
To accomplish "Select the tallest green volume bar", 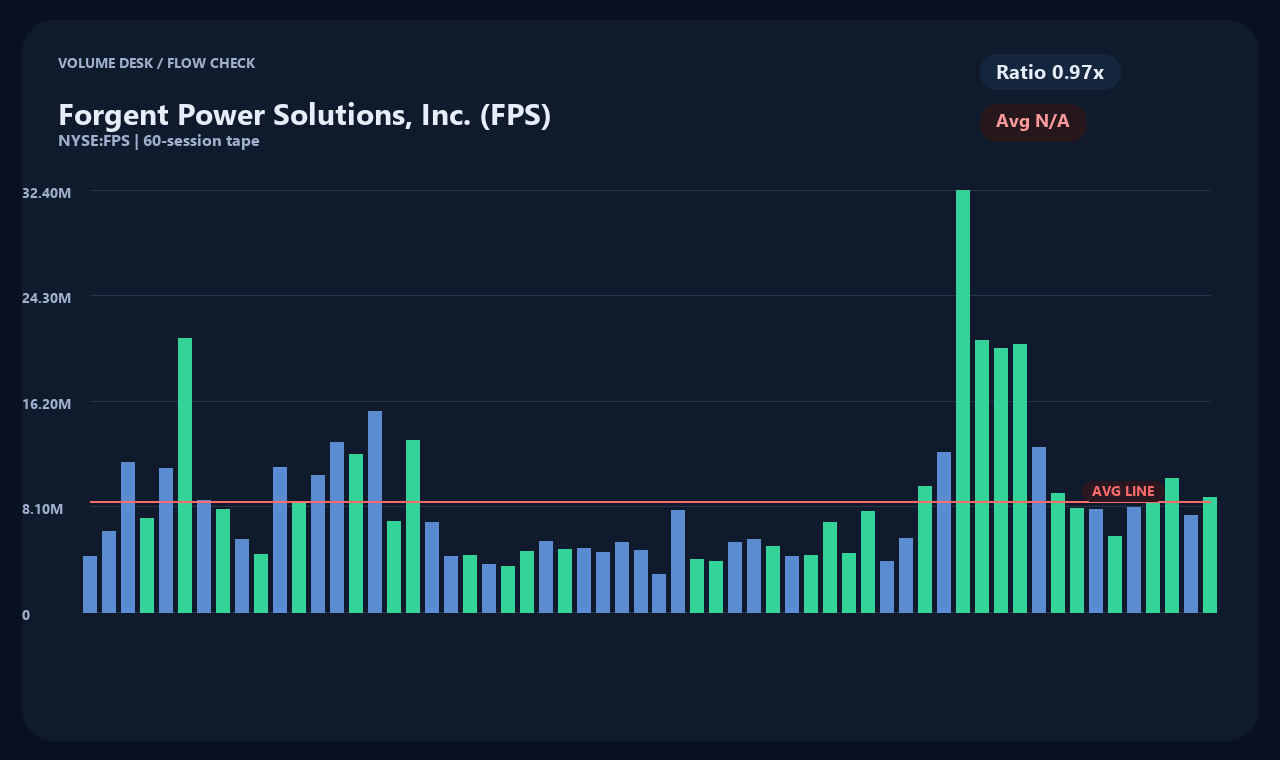I will click(x=963, y=401).
